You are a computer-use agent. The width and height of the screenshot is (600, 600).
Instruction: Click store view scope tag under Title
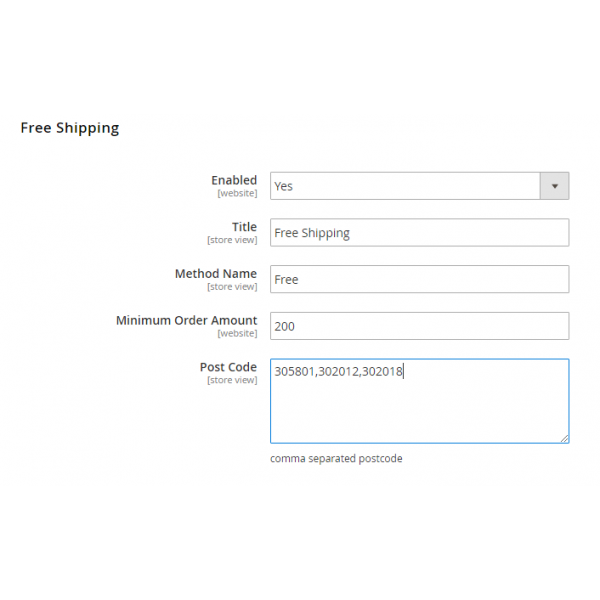(232, 240)
